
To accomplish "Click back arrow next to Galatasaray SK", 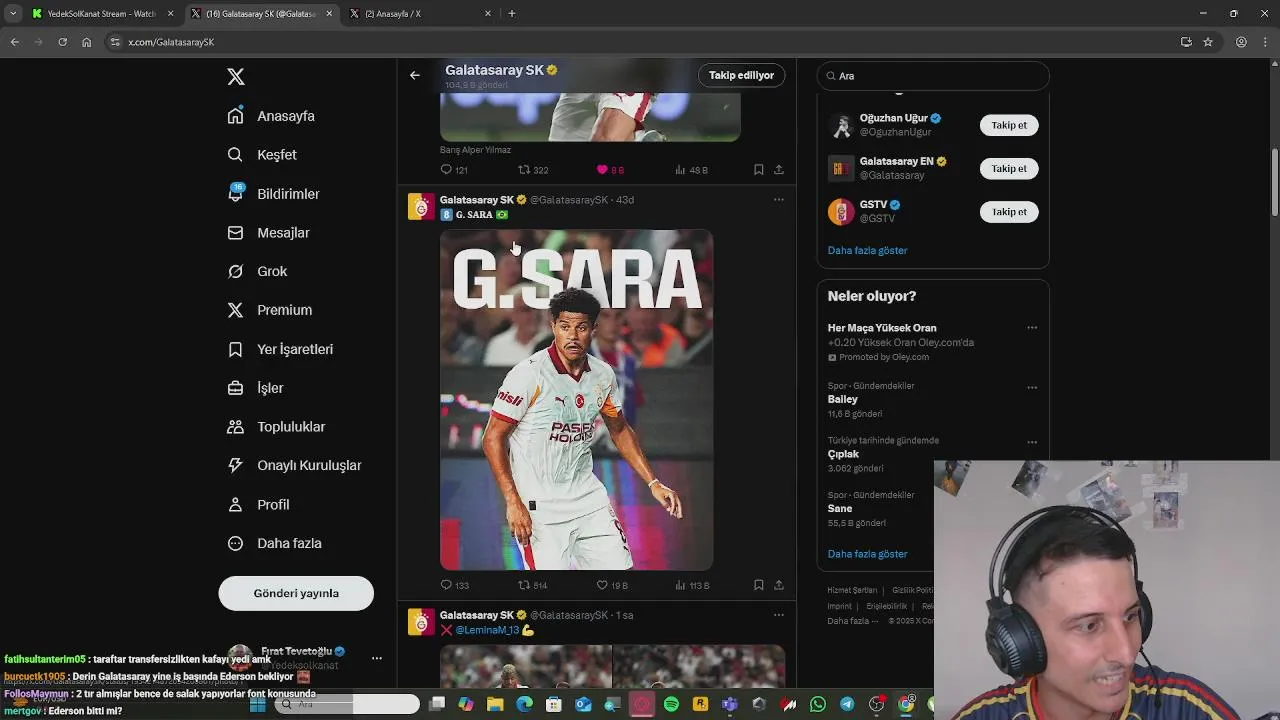I will coord(415,75).
